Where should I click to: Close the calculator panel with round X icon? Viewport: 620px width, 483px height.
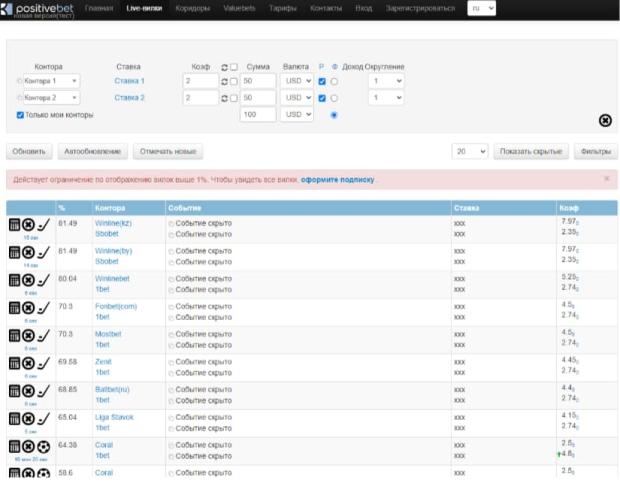click(605, 120)
